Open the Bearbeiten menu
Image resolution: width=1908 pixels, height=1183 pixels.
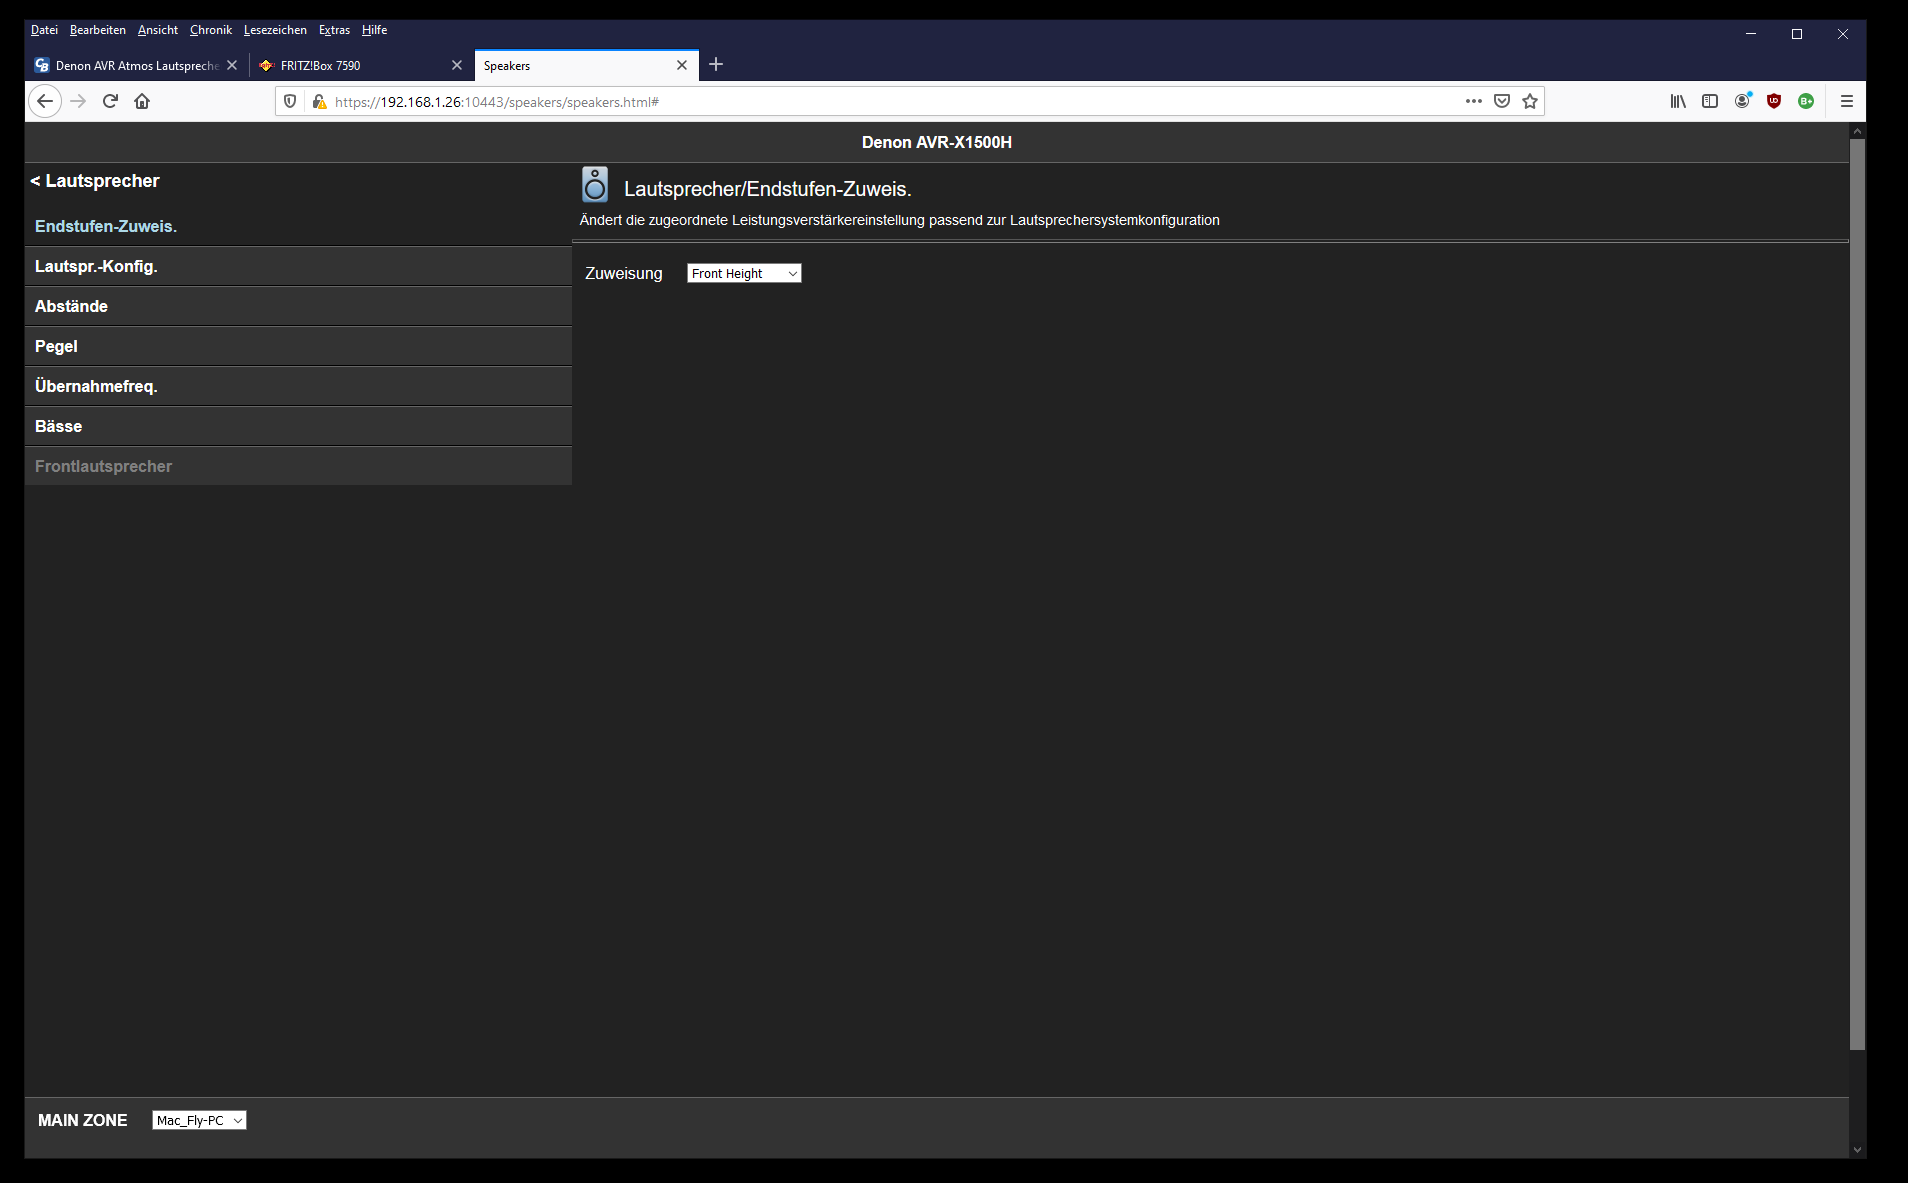[x=98, y=30]
